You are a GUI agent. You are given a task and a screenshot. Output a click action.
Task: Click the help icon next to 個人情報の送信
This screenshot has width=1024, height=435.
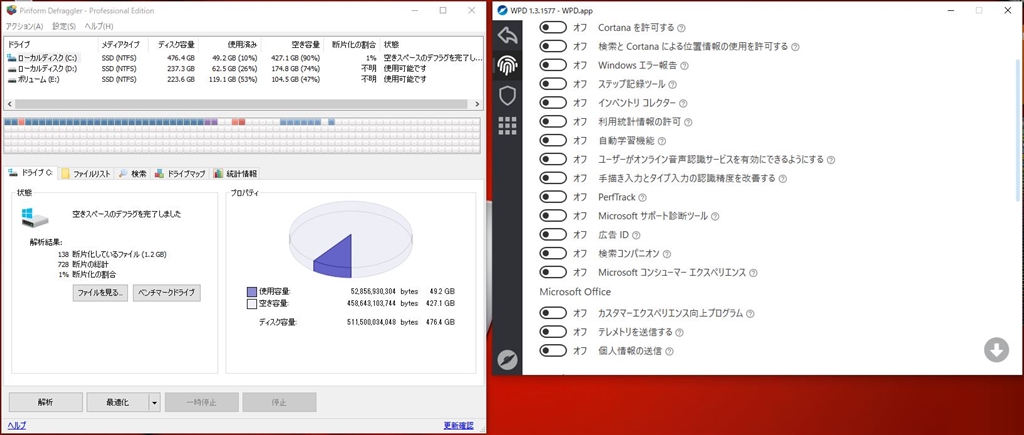pos(669,351)
